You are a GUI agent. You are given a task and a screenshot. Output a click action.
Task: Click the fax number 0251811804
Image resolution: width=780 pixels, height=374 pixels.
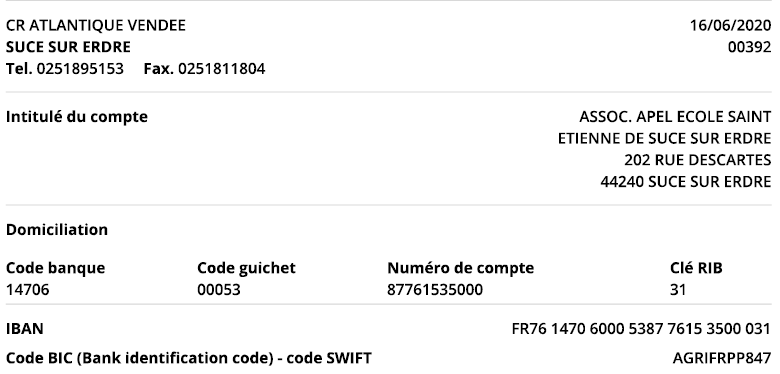(x=221, y=69)
